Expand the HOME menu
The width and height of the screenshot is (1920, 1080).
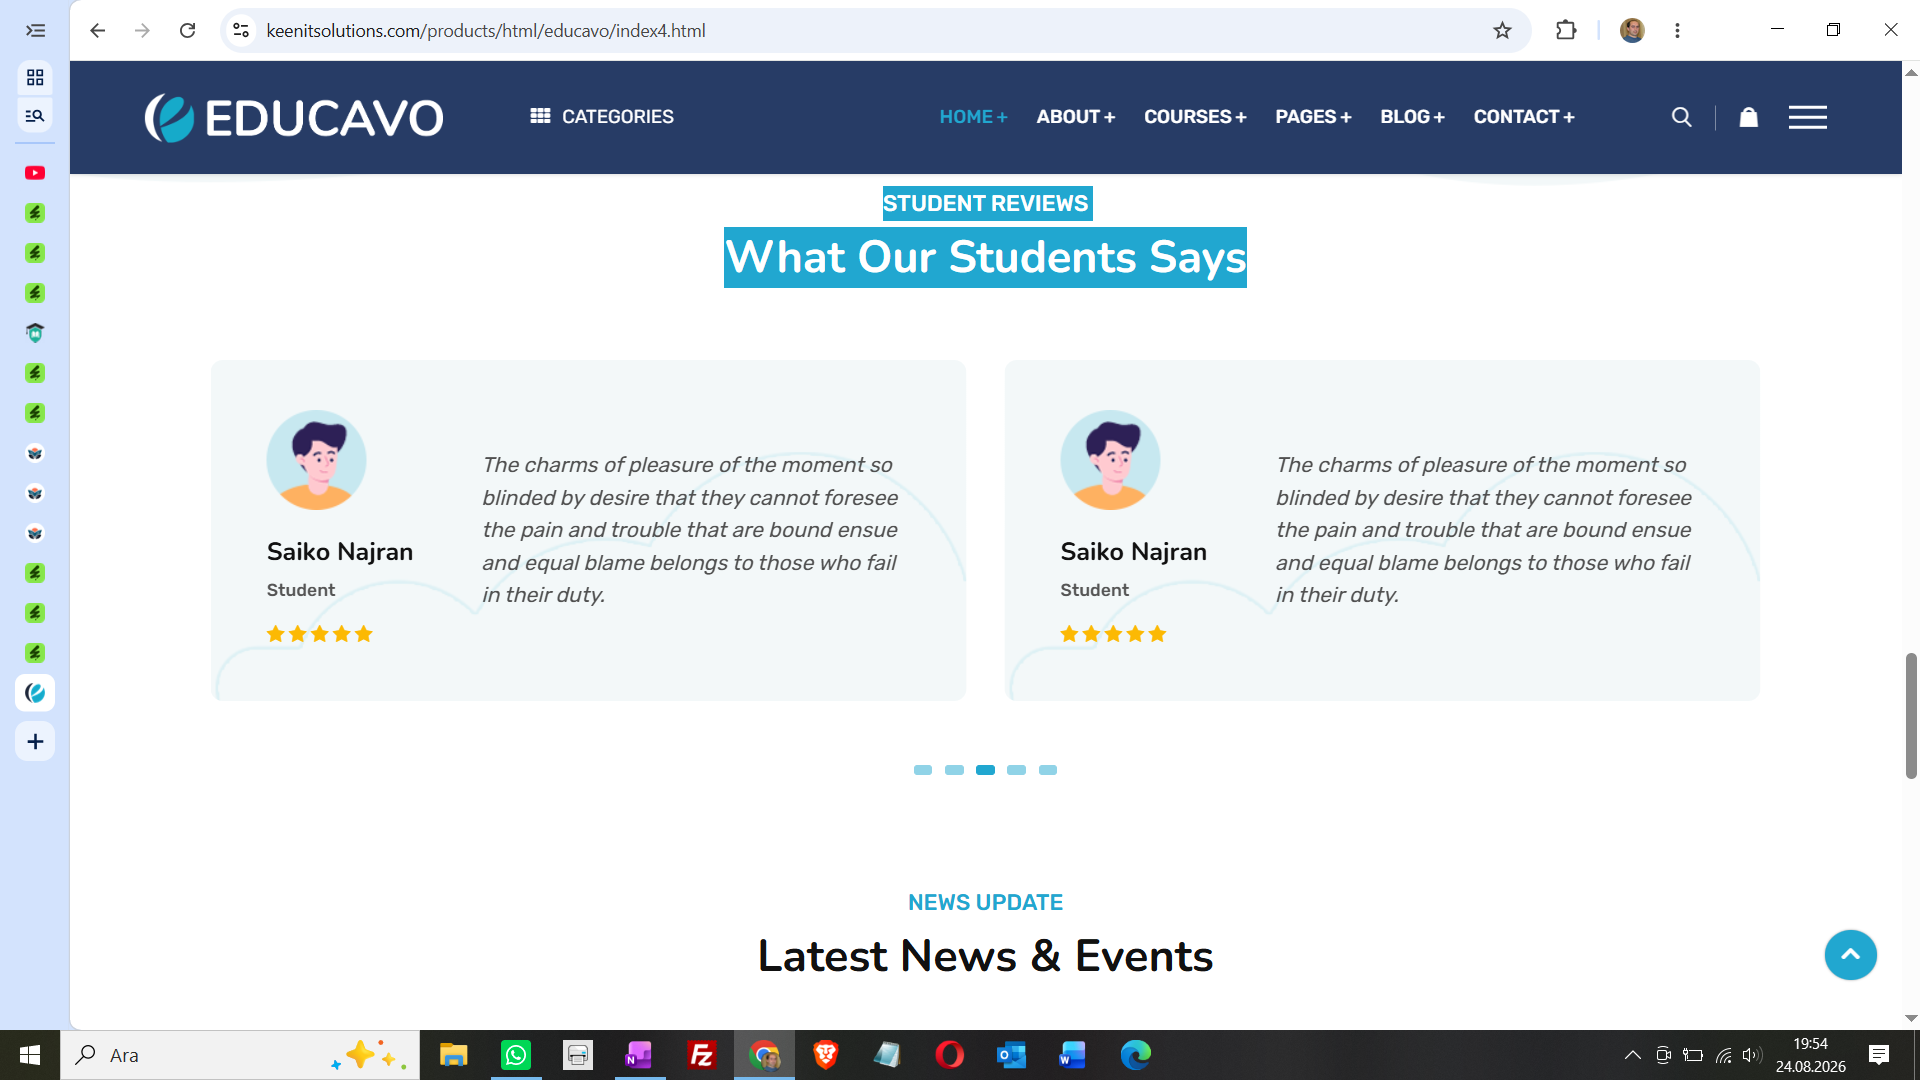(x=973, y=117)
